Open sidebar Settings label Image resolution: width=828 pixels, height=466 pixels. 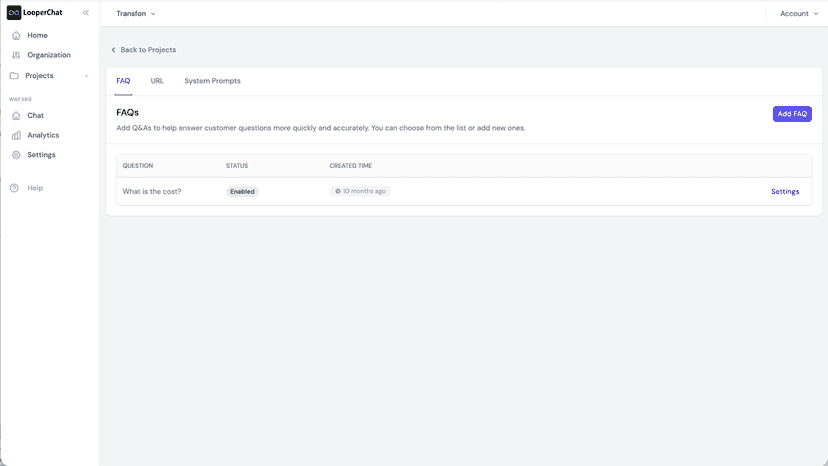coord(41,155)
